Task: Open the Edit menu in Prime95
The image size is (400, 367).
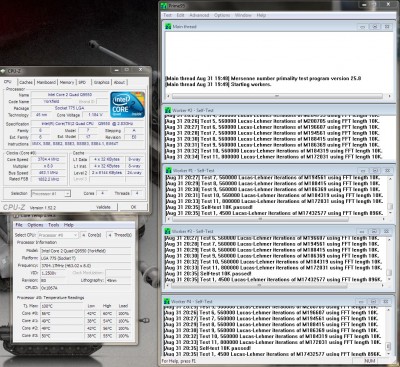Action: point(180,15)
